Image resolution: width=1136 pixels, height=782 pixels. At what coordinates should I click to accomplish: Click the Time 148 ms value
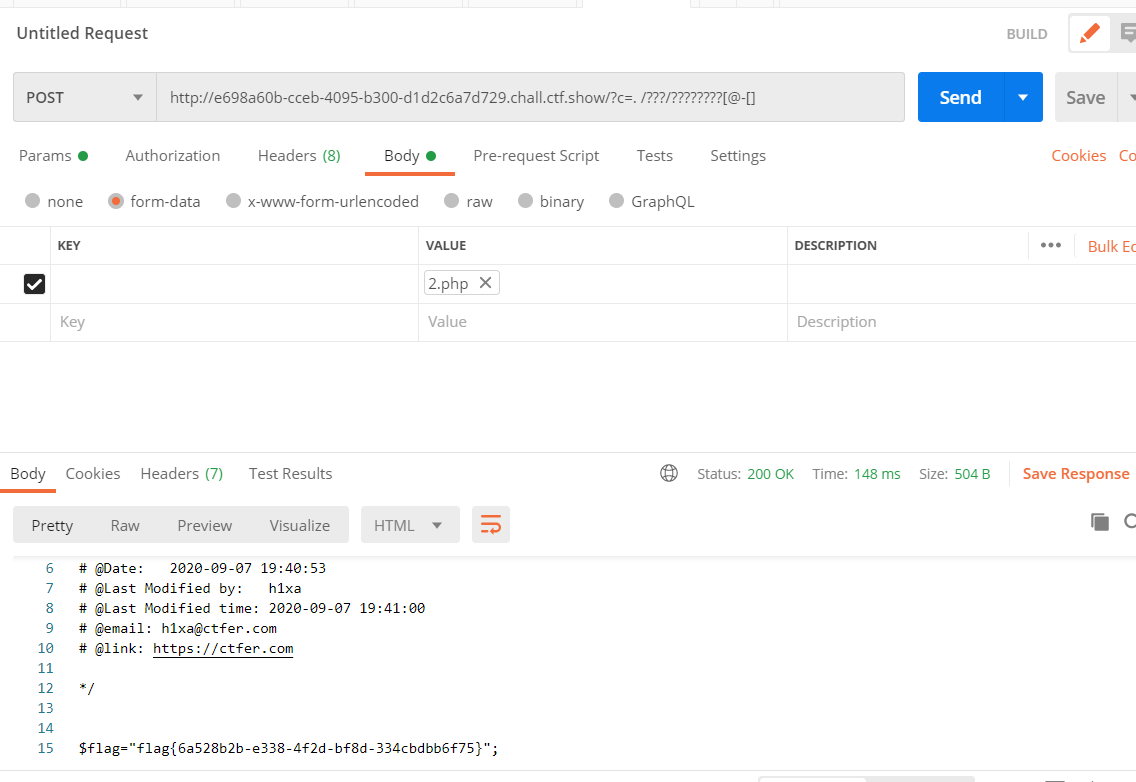pos(877,474)
